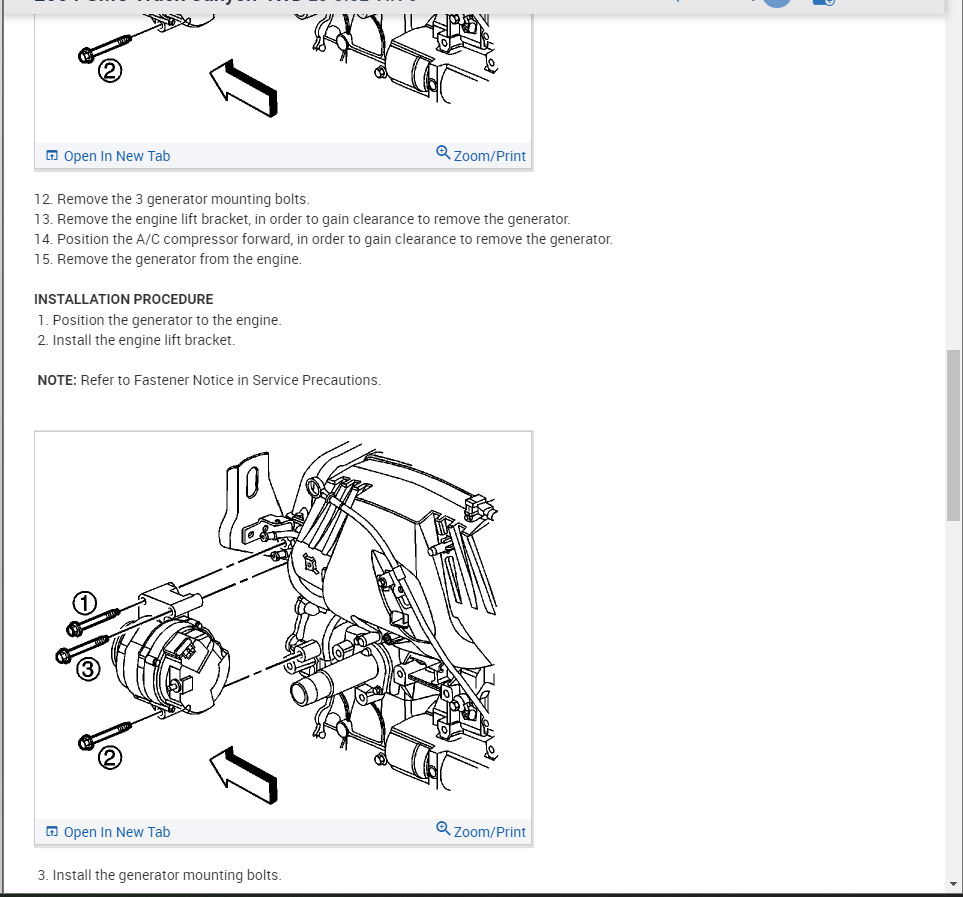Screen dimensions: 963x897
Task: Click the lower magnifier zoom icon
Action: click(x=443, y=828)
